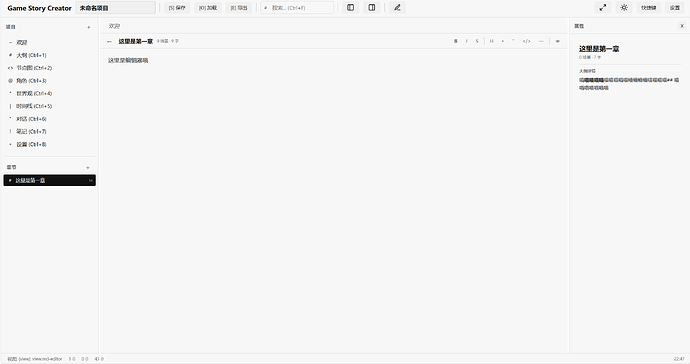Image resolution: width=690 pixels, height=364 pixels.
Task: Apply strikethrough formatting in editor toolbar
Action: (x=477, y=41)
